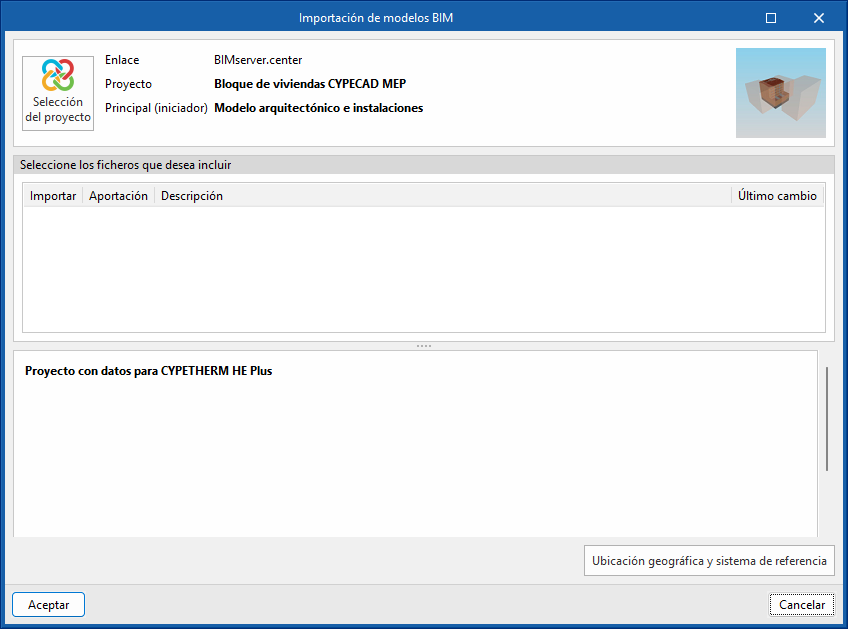
Task: Click the dotted splitter handle between panels
Action: 423,346
